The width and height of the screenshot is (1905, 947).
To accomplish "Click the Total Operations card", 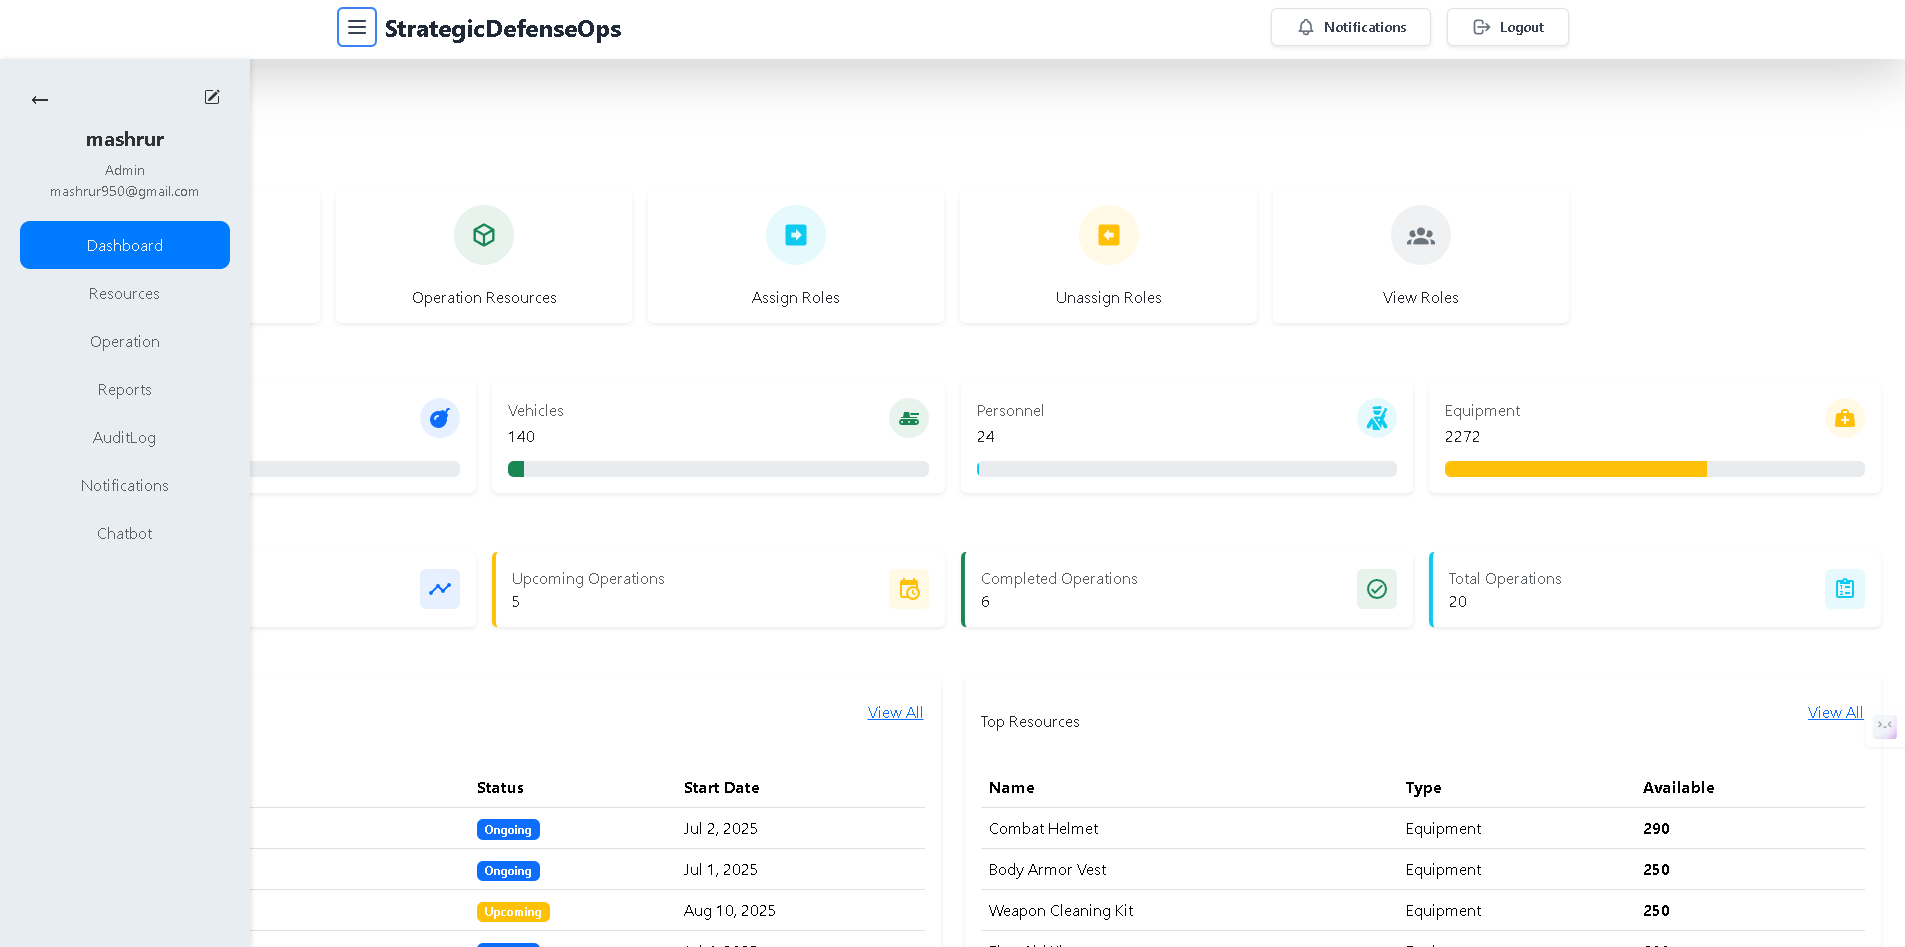I will tap(1655, 589).
